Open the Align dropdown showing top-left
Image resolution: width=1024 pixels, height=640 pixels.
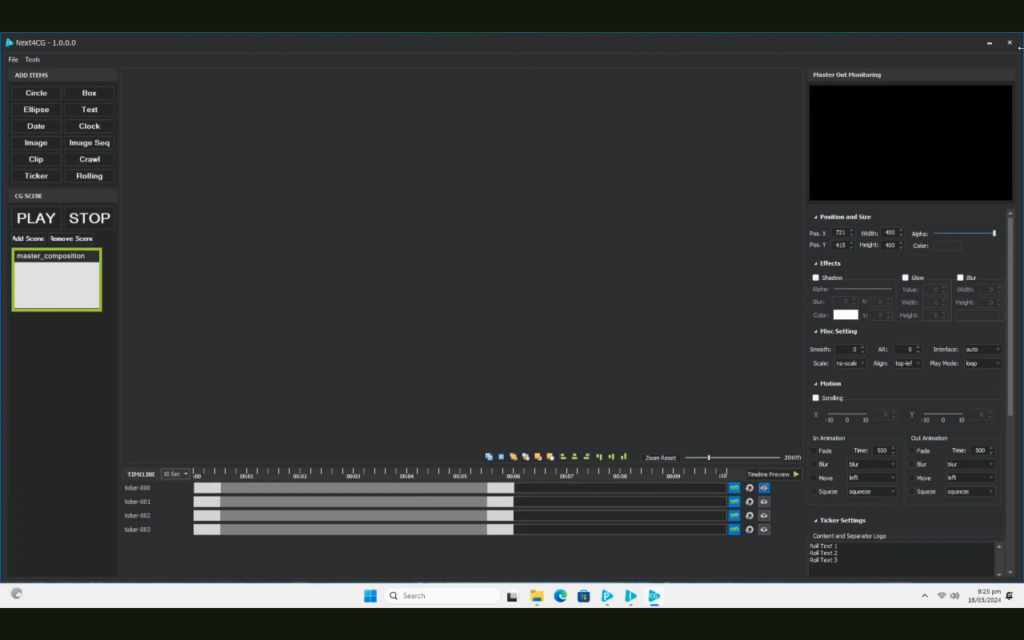pos(907,363)
